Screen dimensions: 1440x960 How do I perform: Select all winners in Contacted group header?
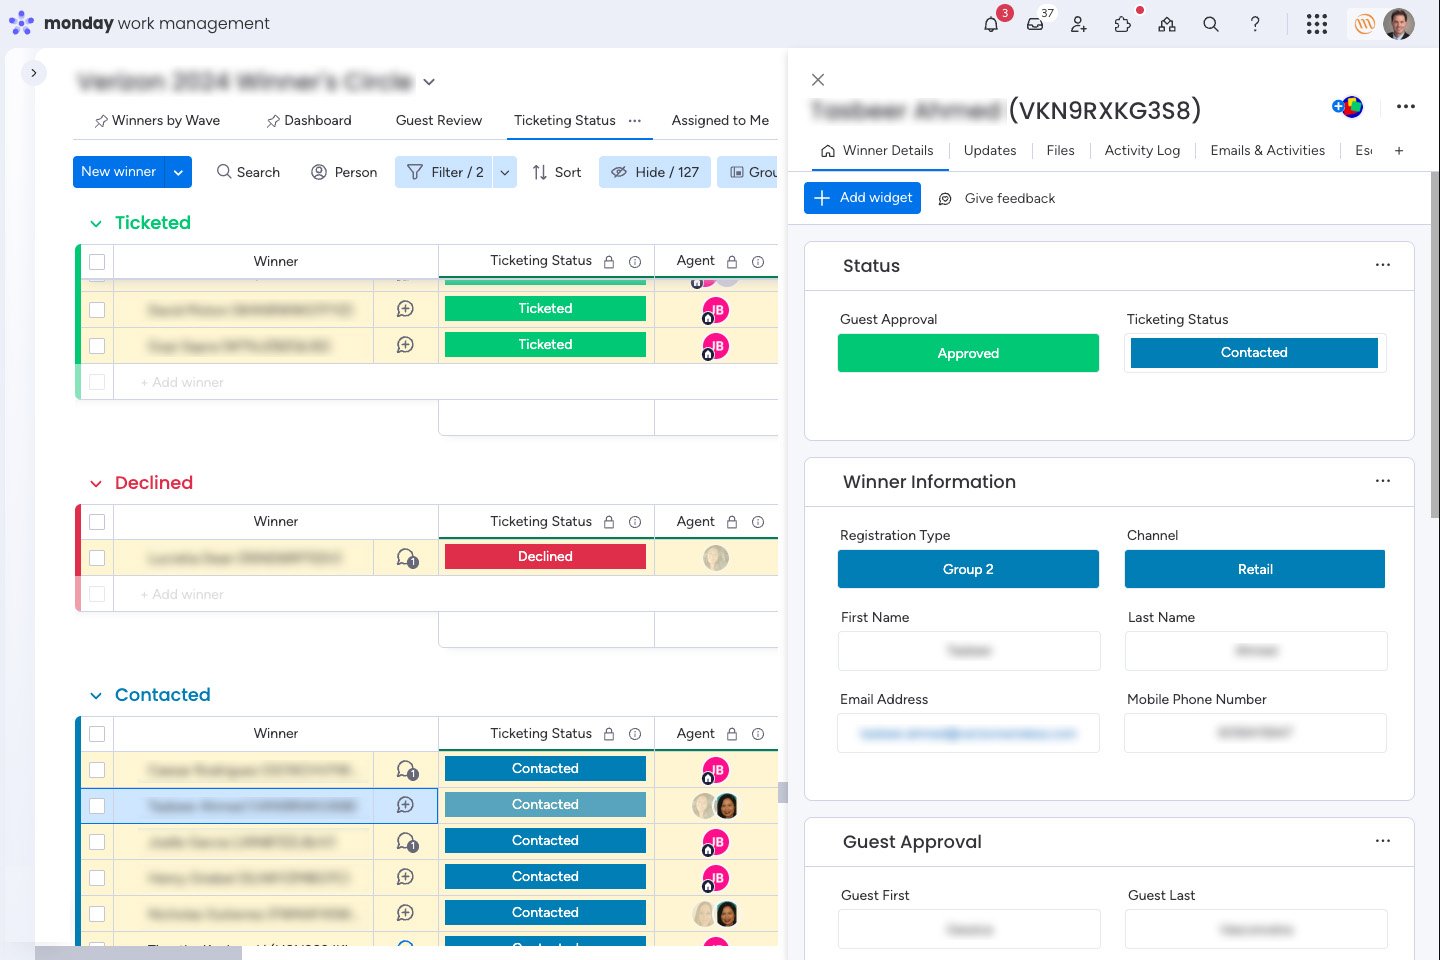coord(97,734)
